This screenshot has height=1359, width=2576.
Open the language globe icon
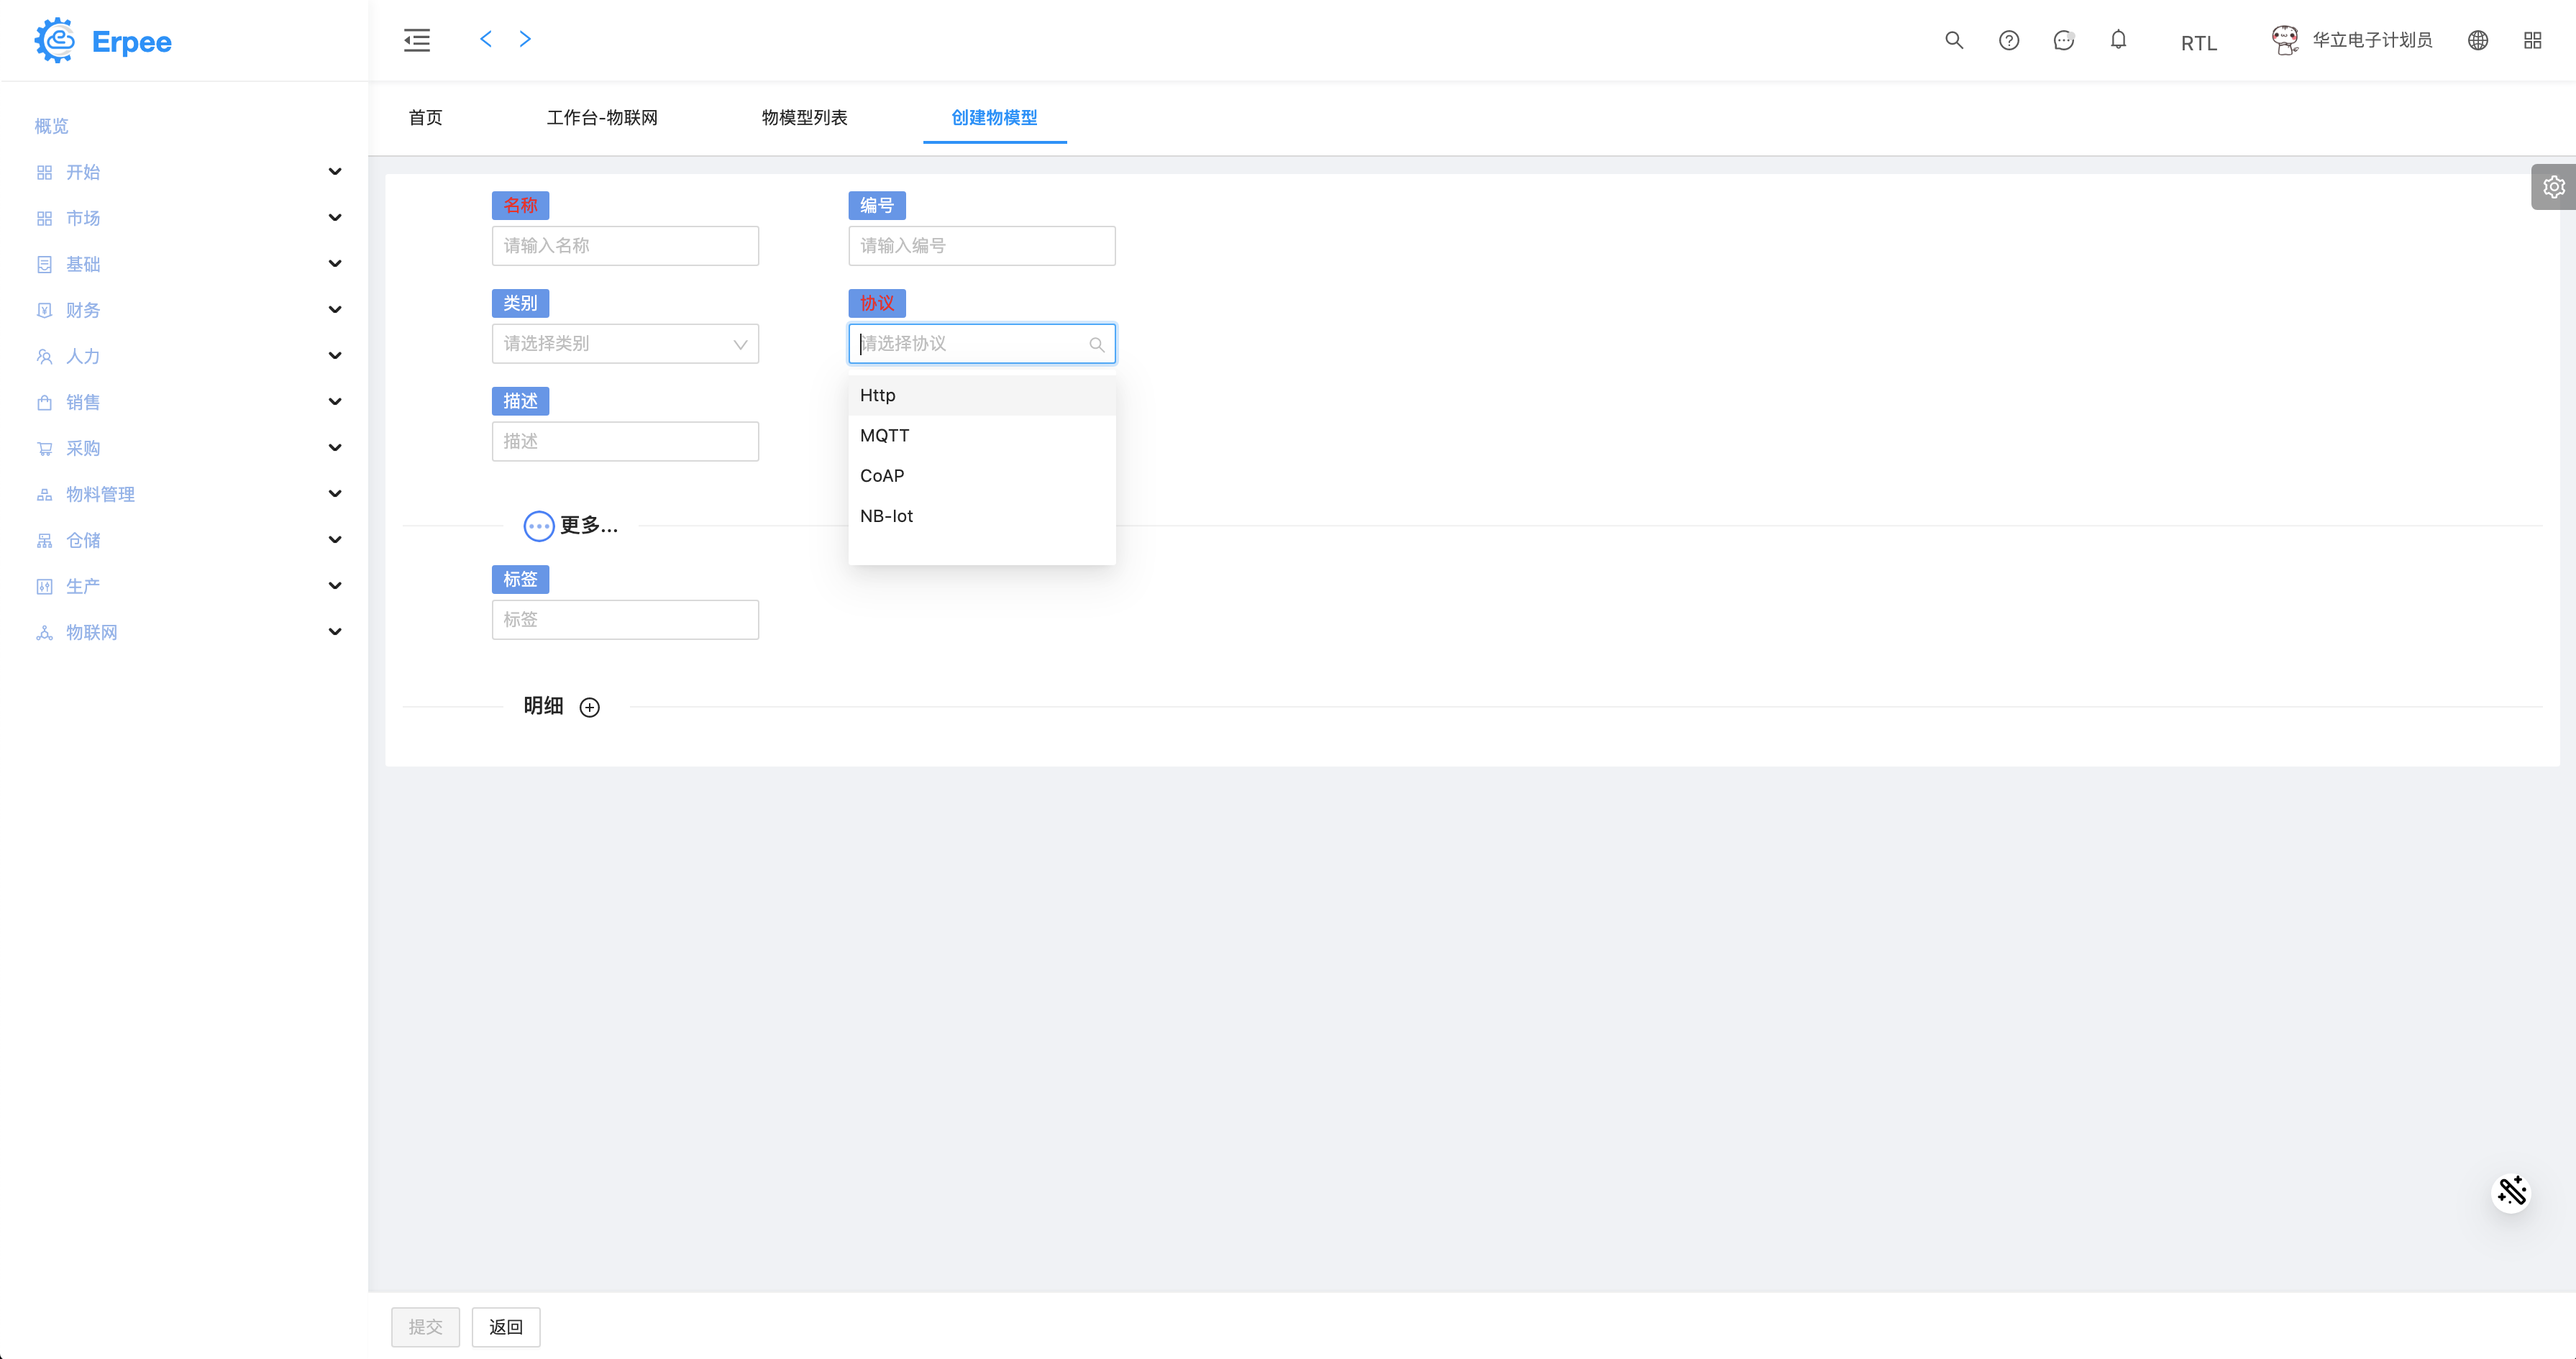point(2477,40)
